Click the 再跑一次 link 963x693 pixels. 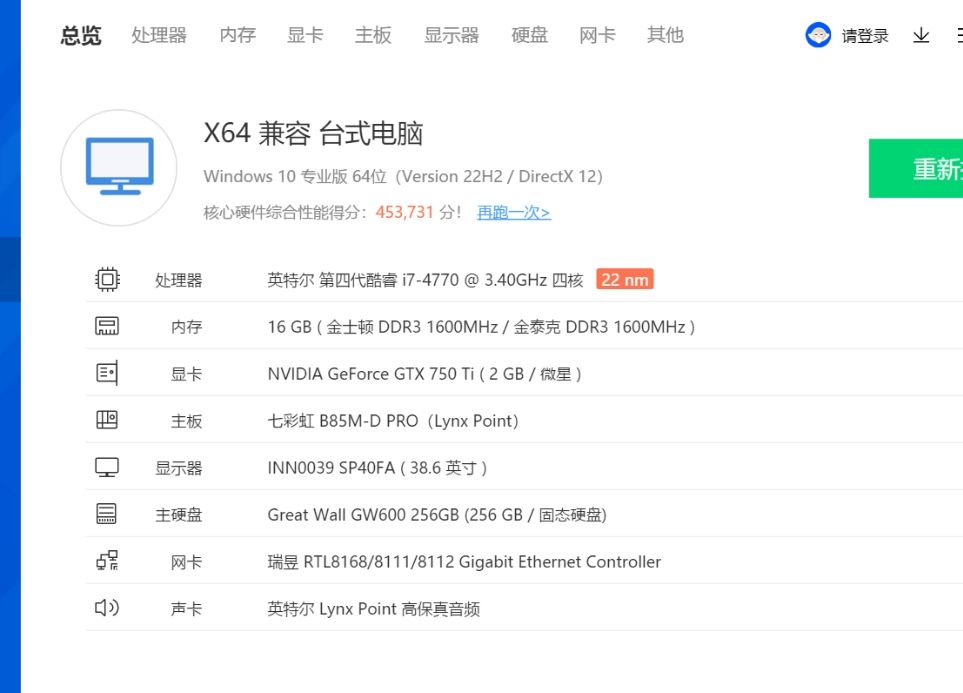click(513, 213)
